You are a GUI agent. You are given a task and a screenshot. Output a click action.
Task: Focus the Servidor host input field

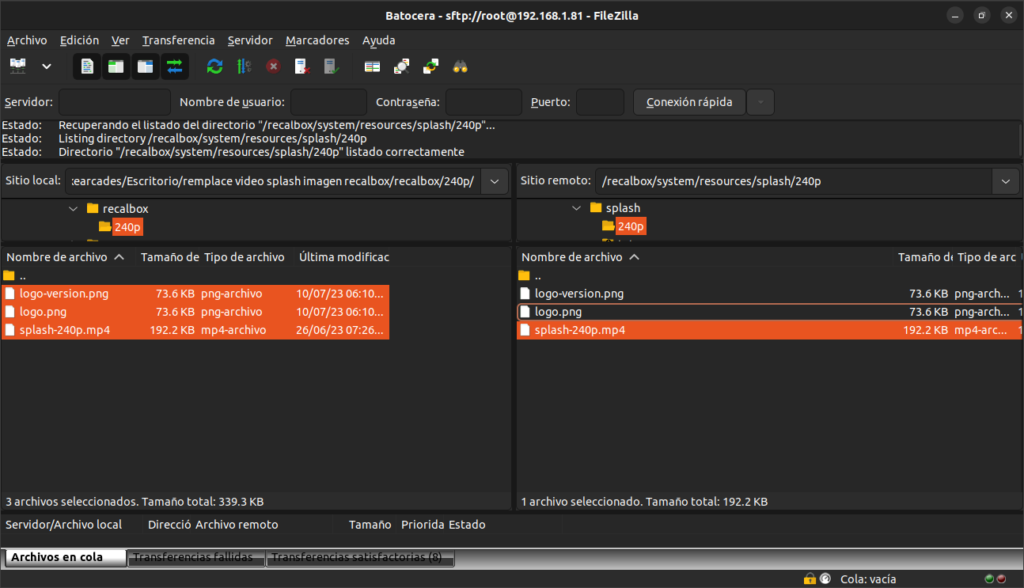click(x=114, y=102)
